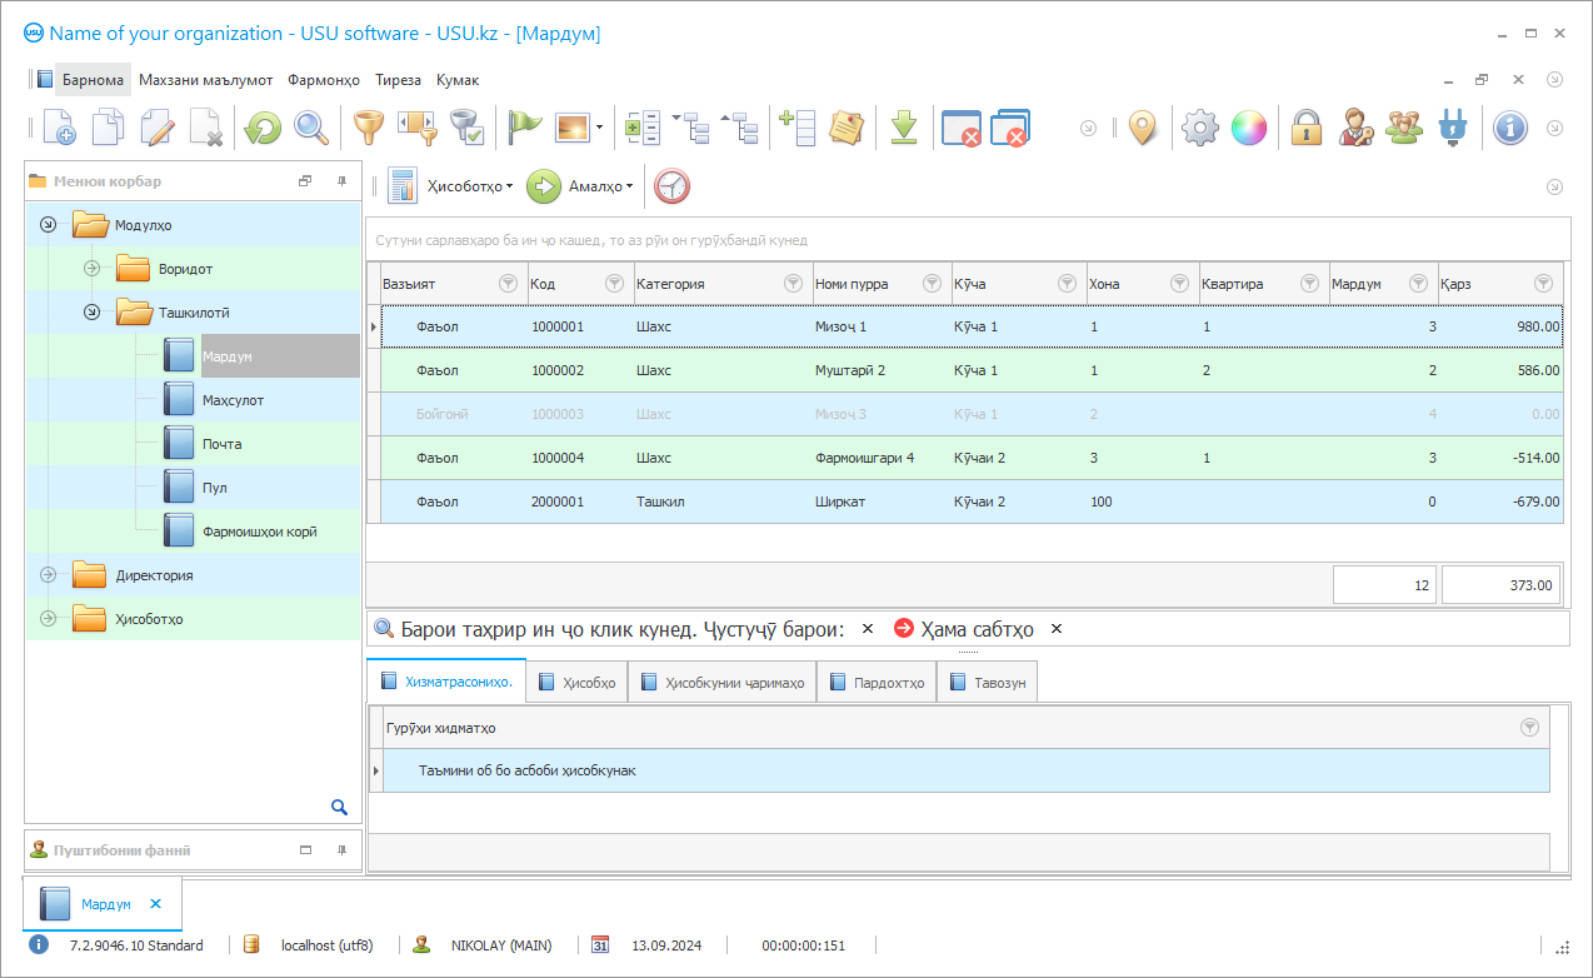Expand the Хисоботхо folder in tree
Viewport: 1593px width, 978px height.
(x=48, y=619)
